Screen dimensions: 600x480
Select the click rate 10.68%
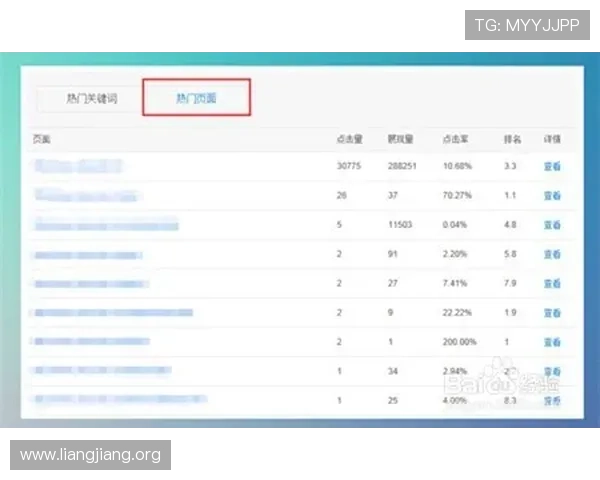[457, 166]
